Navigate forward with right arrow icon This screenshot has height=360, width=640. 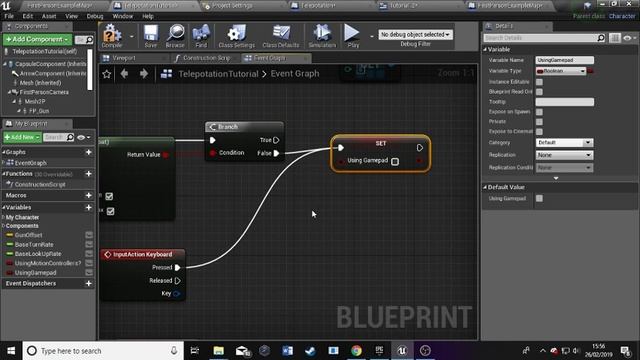pyautogui.click(x=144, y=73)
